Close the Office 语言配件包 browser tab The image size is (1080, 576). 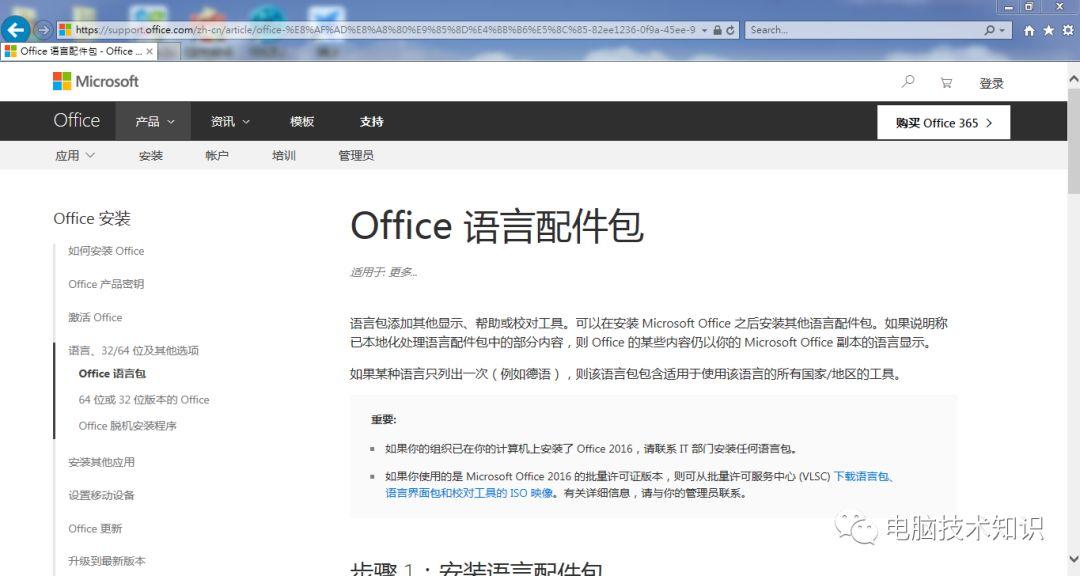click(149, 51)
